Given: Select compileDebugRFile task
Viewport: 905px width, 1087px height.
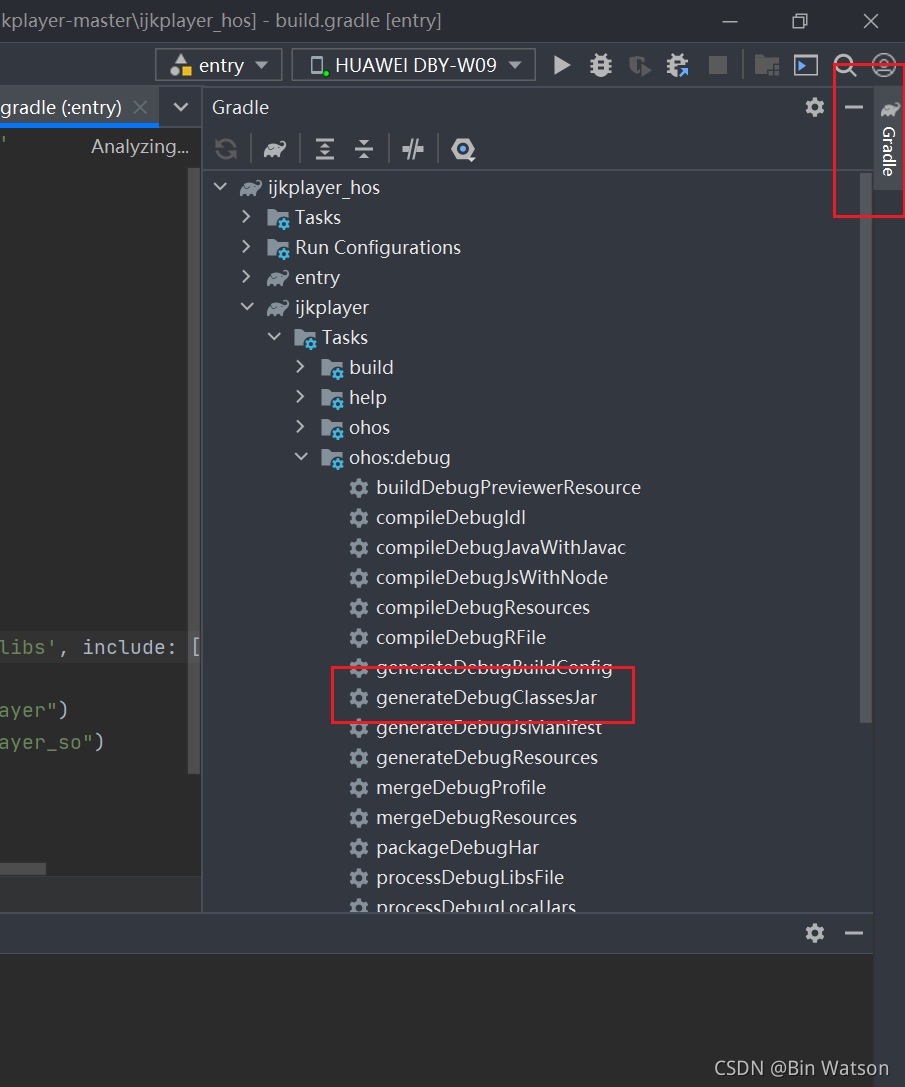Looking at the screenshot, I should pyautogui.click(x=461, y=637).
